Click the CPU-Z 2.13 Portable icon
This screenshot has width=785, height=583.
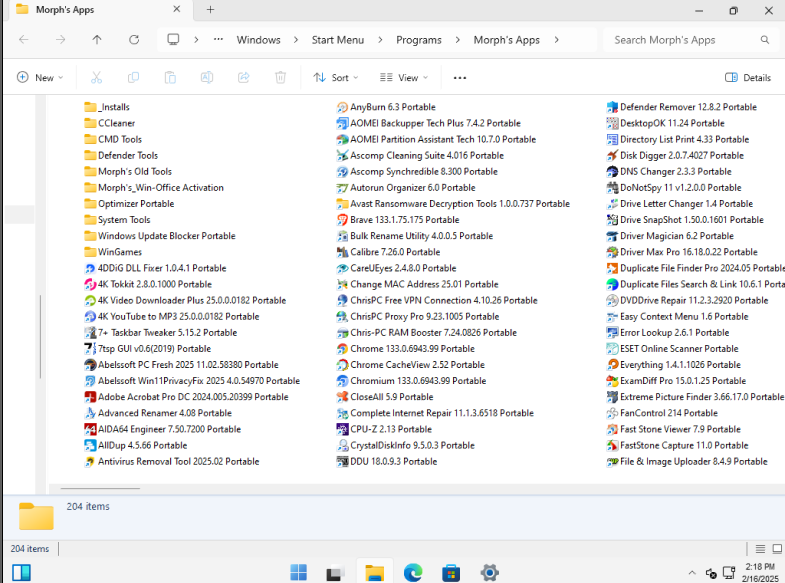(342, 429)
